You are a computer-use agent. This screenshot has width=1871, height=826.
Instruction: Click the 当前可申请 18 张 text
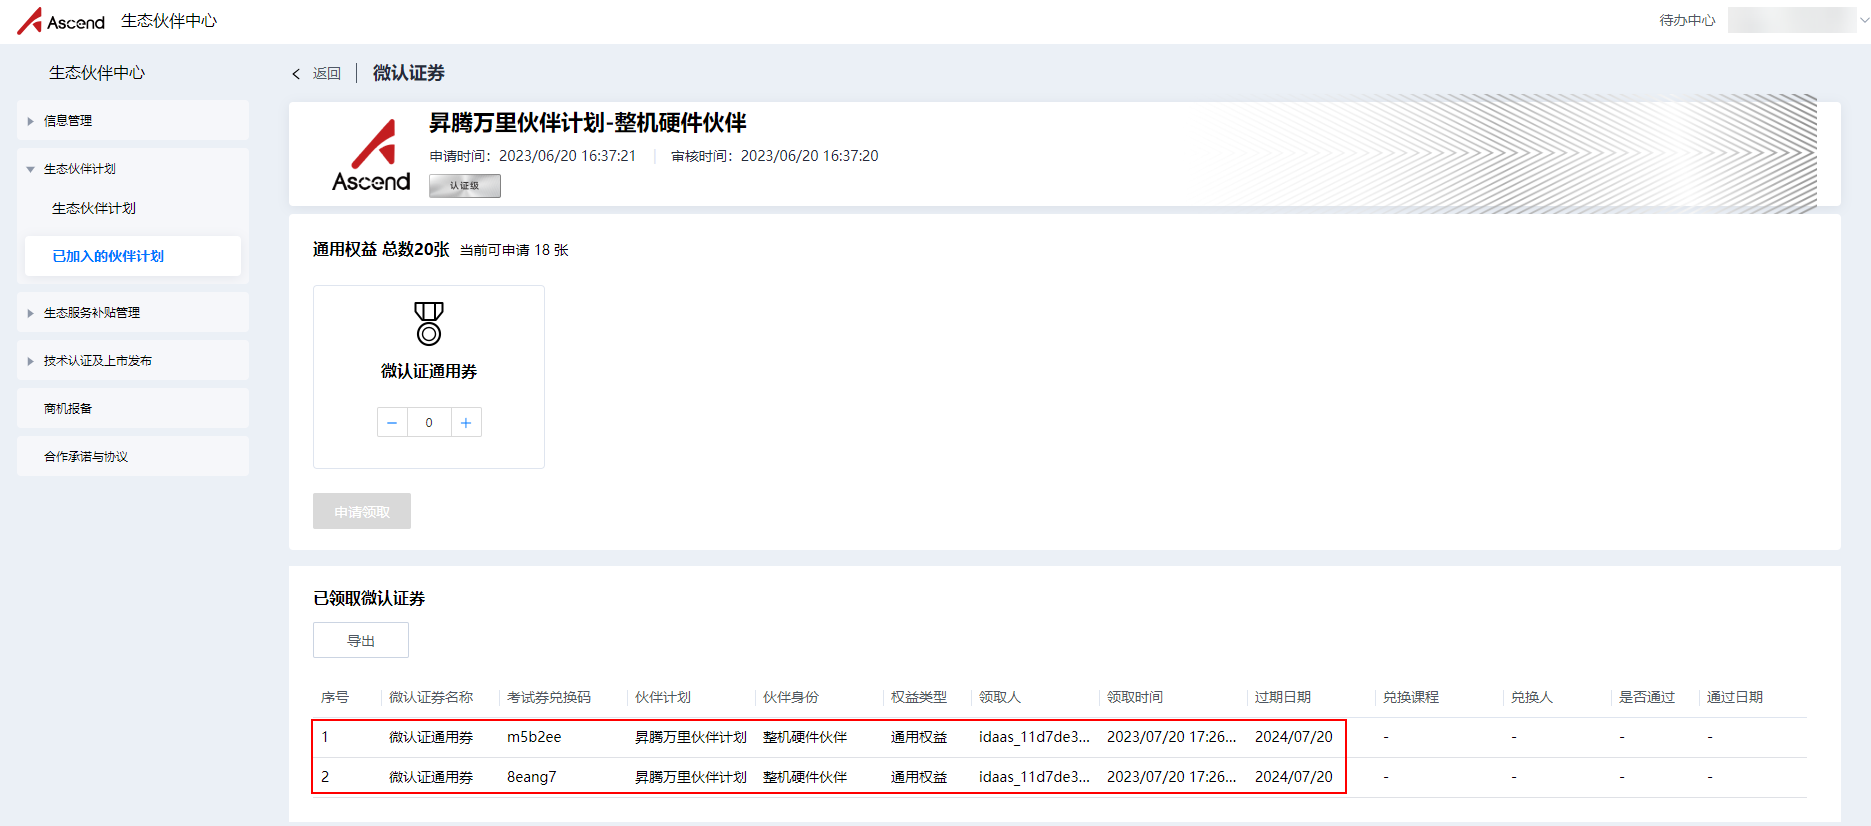[x=514, y=250]
